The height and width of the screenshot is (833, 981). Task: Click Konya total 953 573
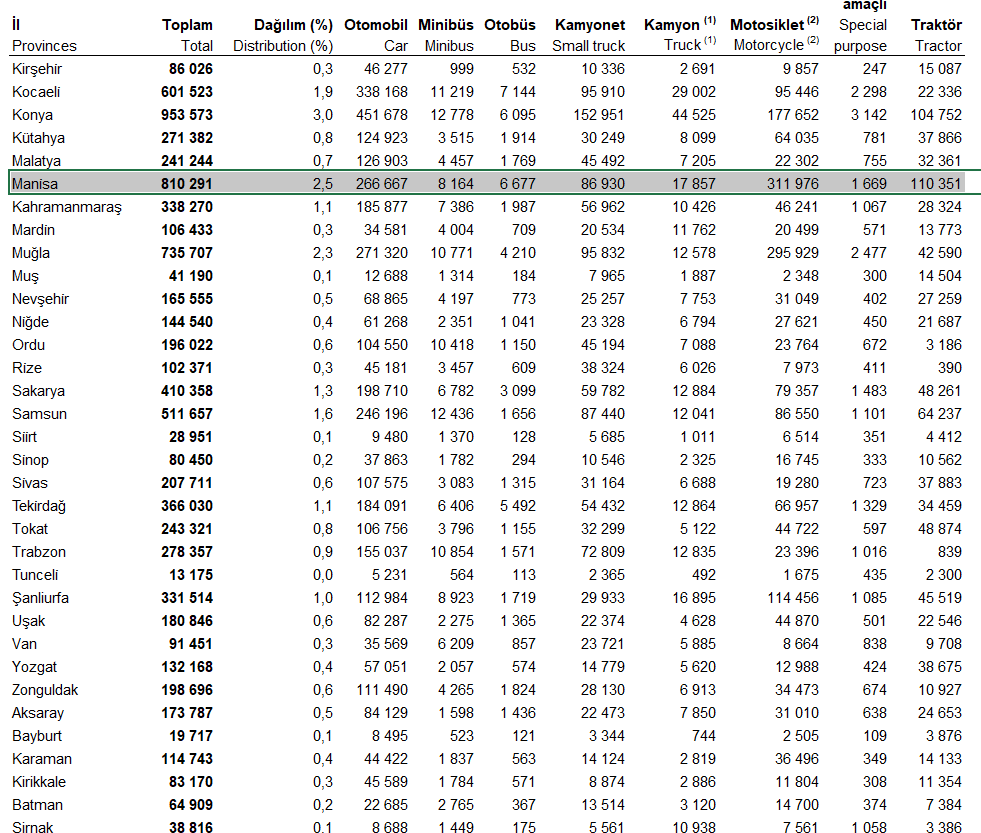(x=186, y=115)
